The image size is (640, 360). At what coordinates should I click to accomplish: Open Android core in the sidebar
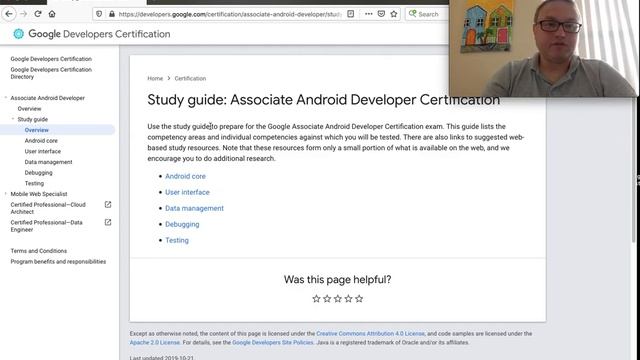41,140
